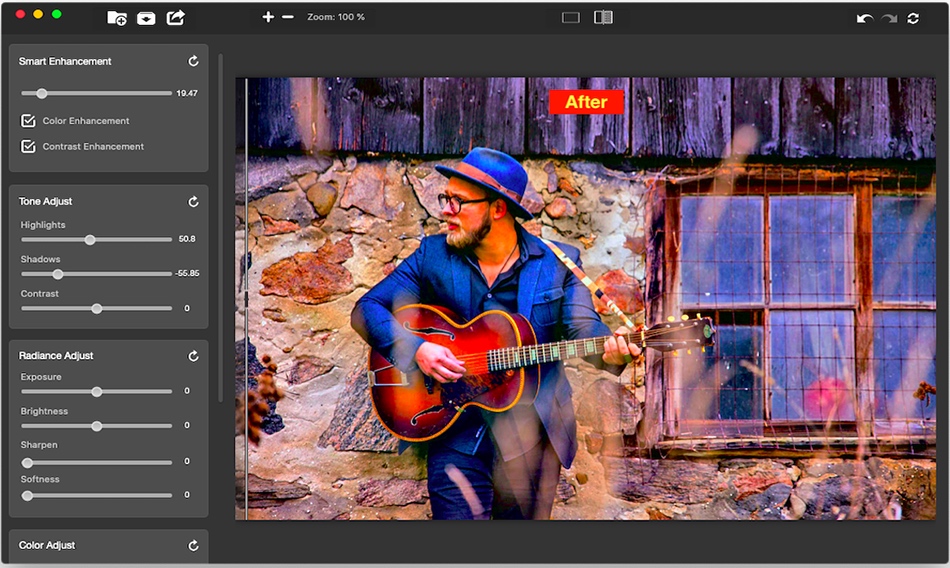
Task: Undo the last edit
Action: pos(865,18)
